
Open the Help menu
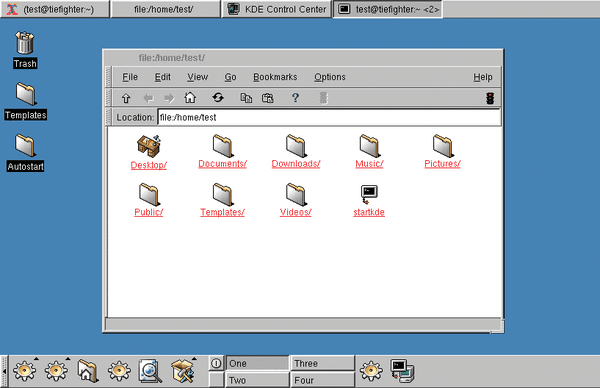[x=483, y=77]
